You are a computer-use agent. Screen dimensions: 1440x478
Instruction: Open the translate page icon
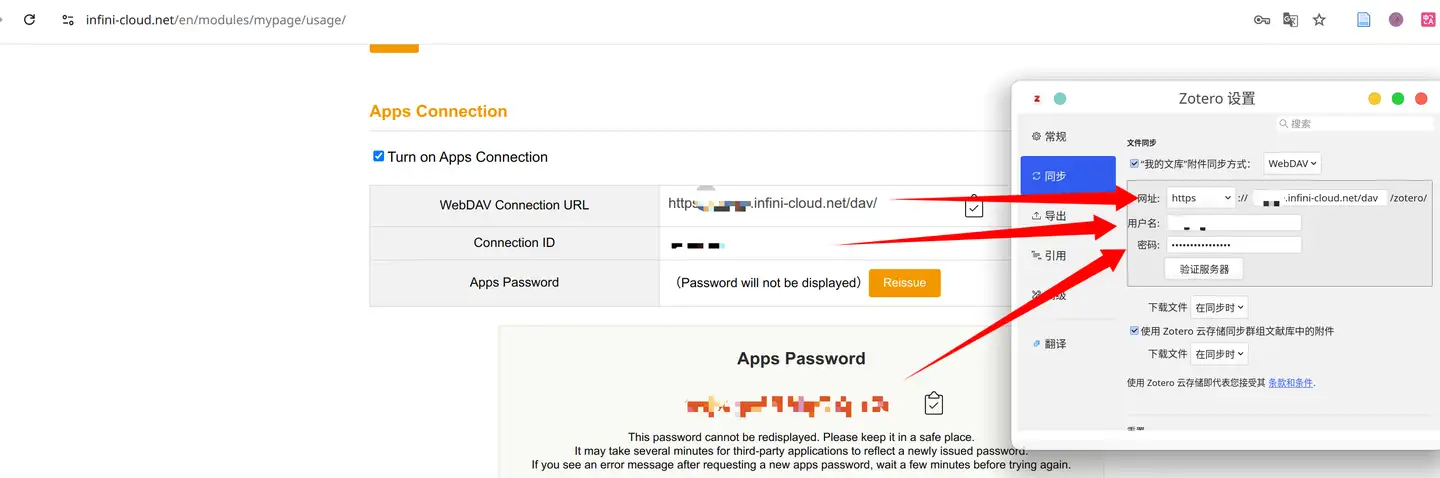(1290, 19)
